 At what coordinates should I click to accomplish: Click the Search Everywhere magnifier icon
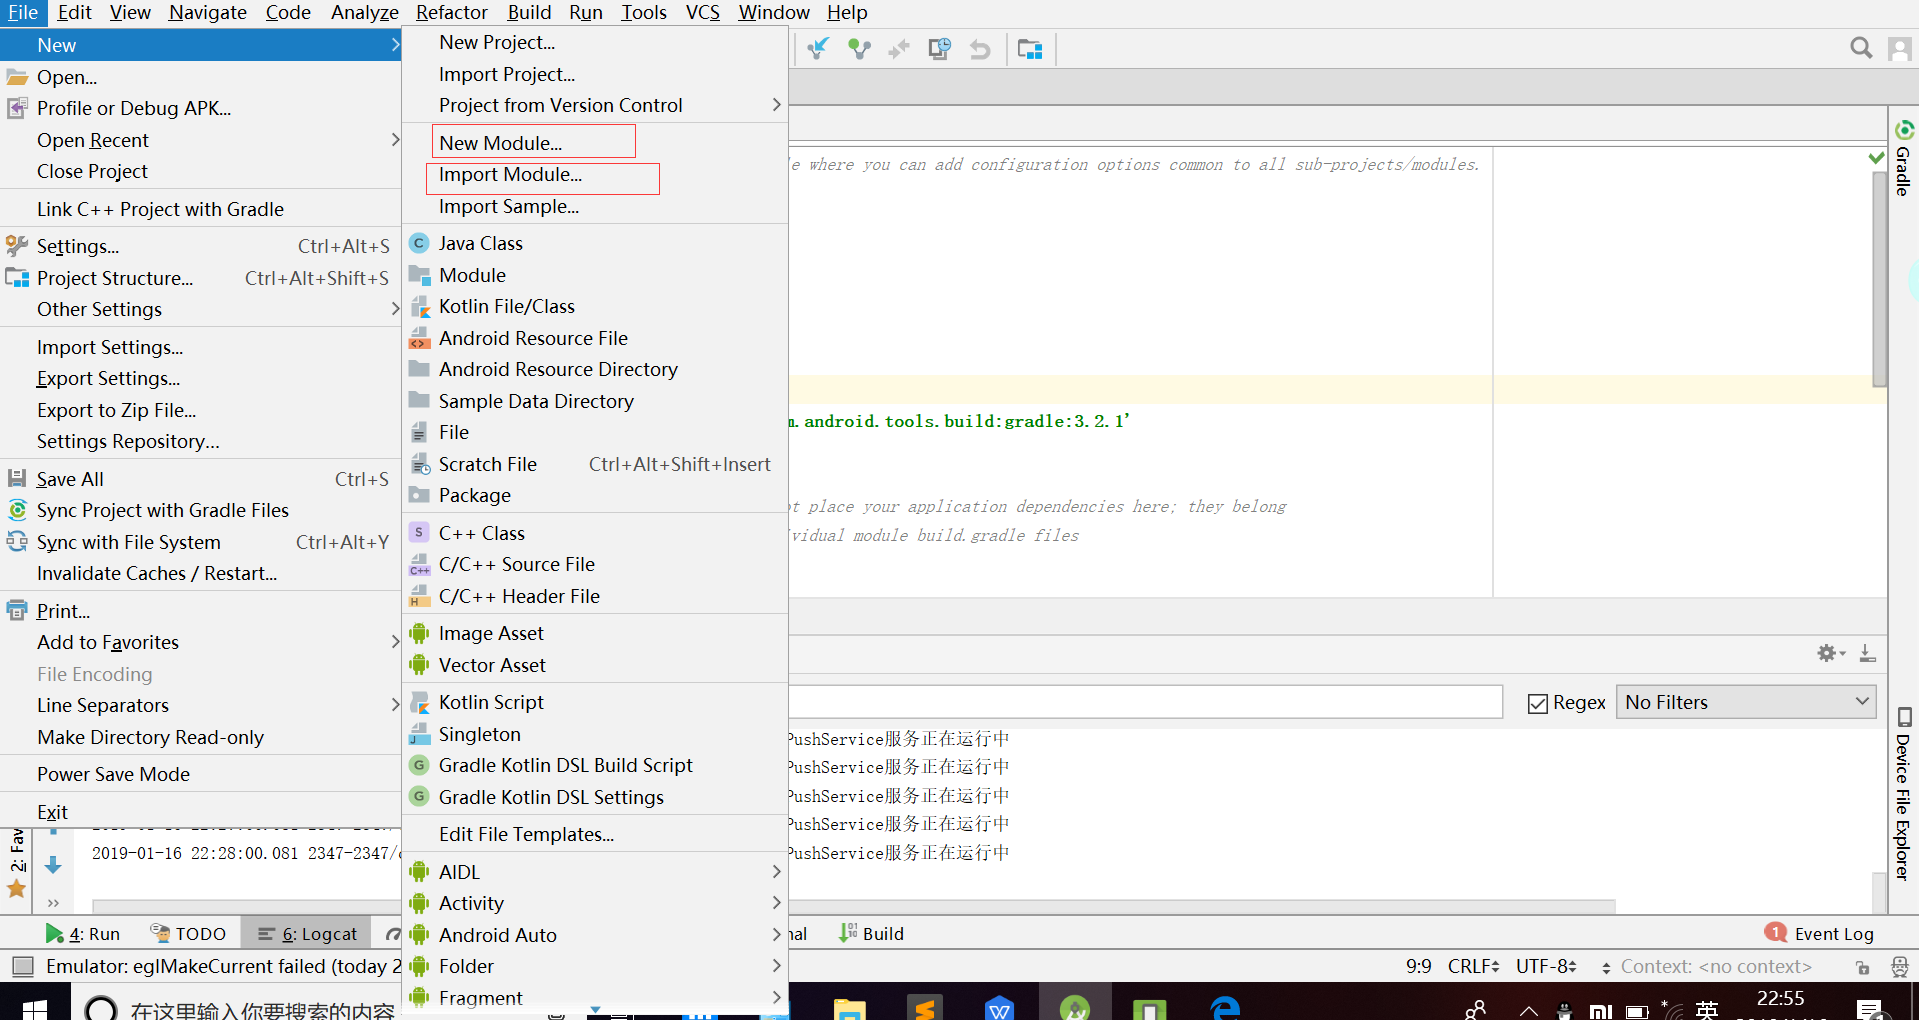1861,48
